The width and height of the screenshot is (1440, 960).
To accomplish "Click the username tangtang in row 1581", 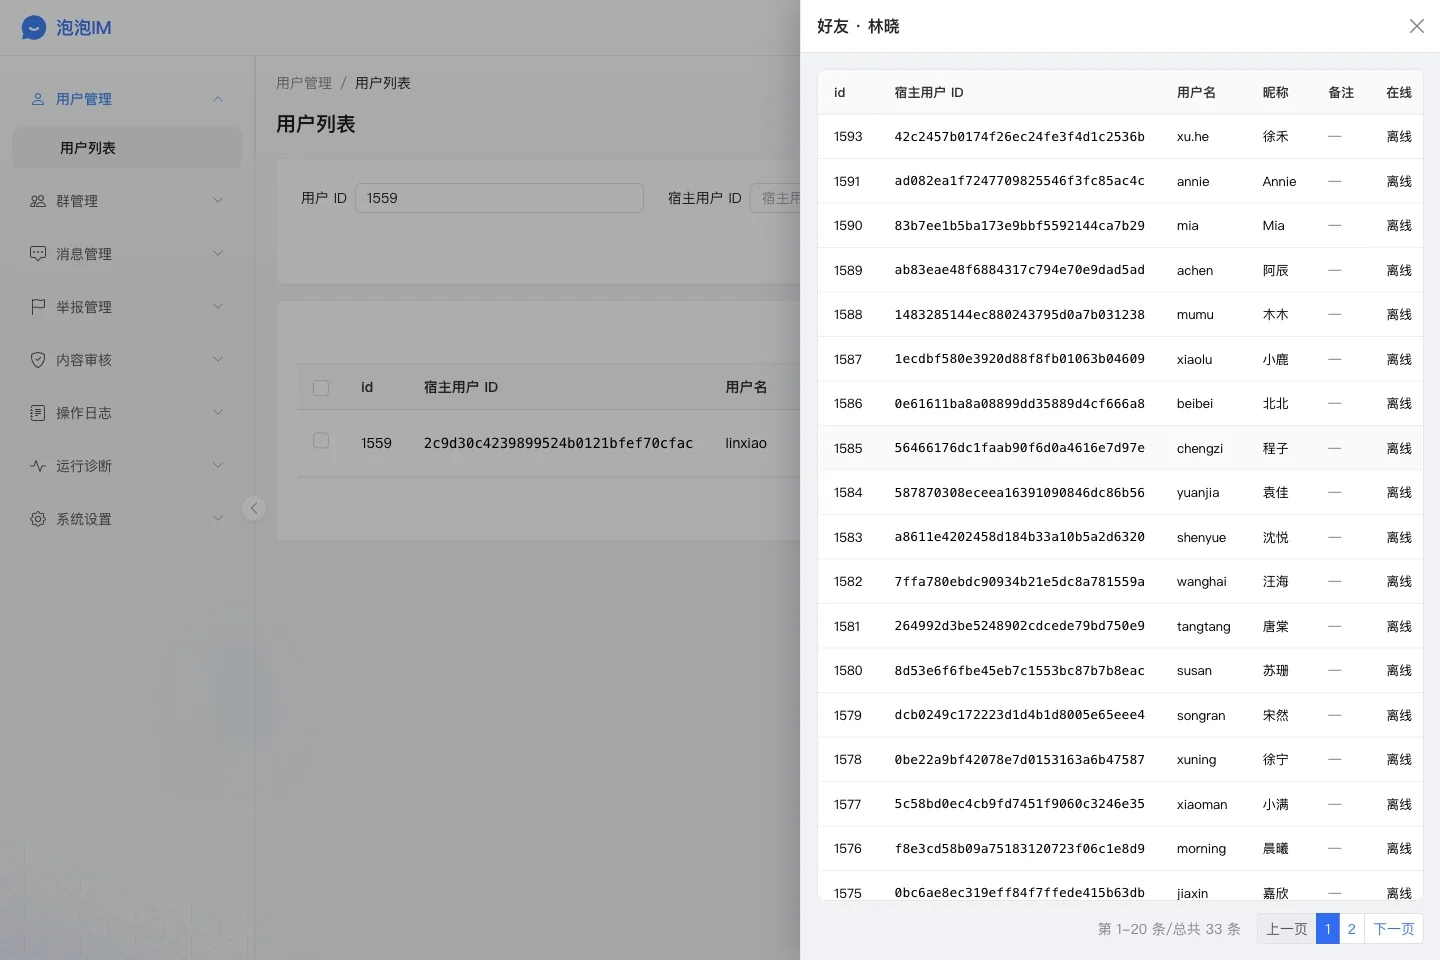I will 1203,627.
